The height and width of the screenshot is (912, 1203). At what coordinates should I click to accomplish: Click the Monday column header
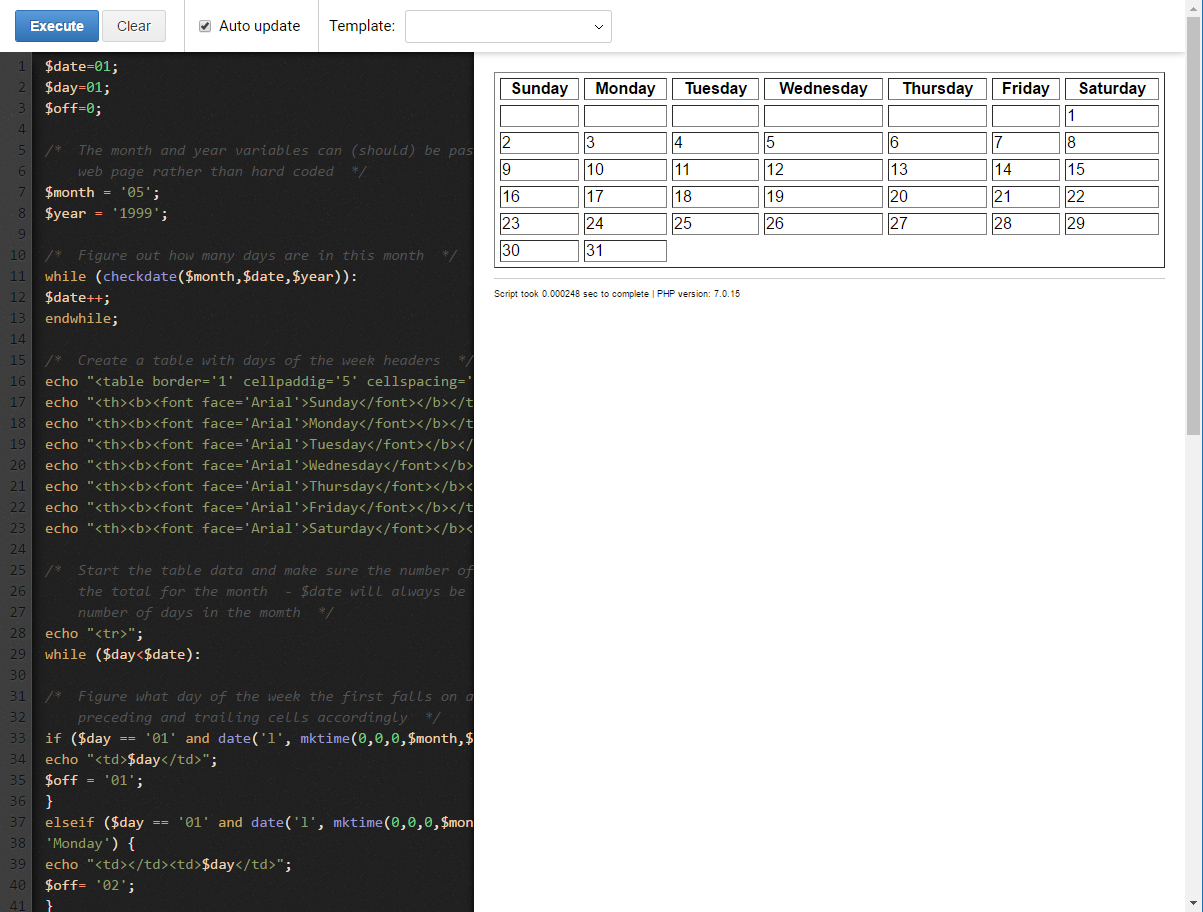tap(625, 89)
